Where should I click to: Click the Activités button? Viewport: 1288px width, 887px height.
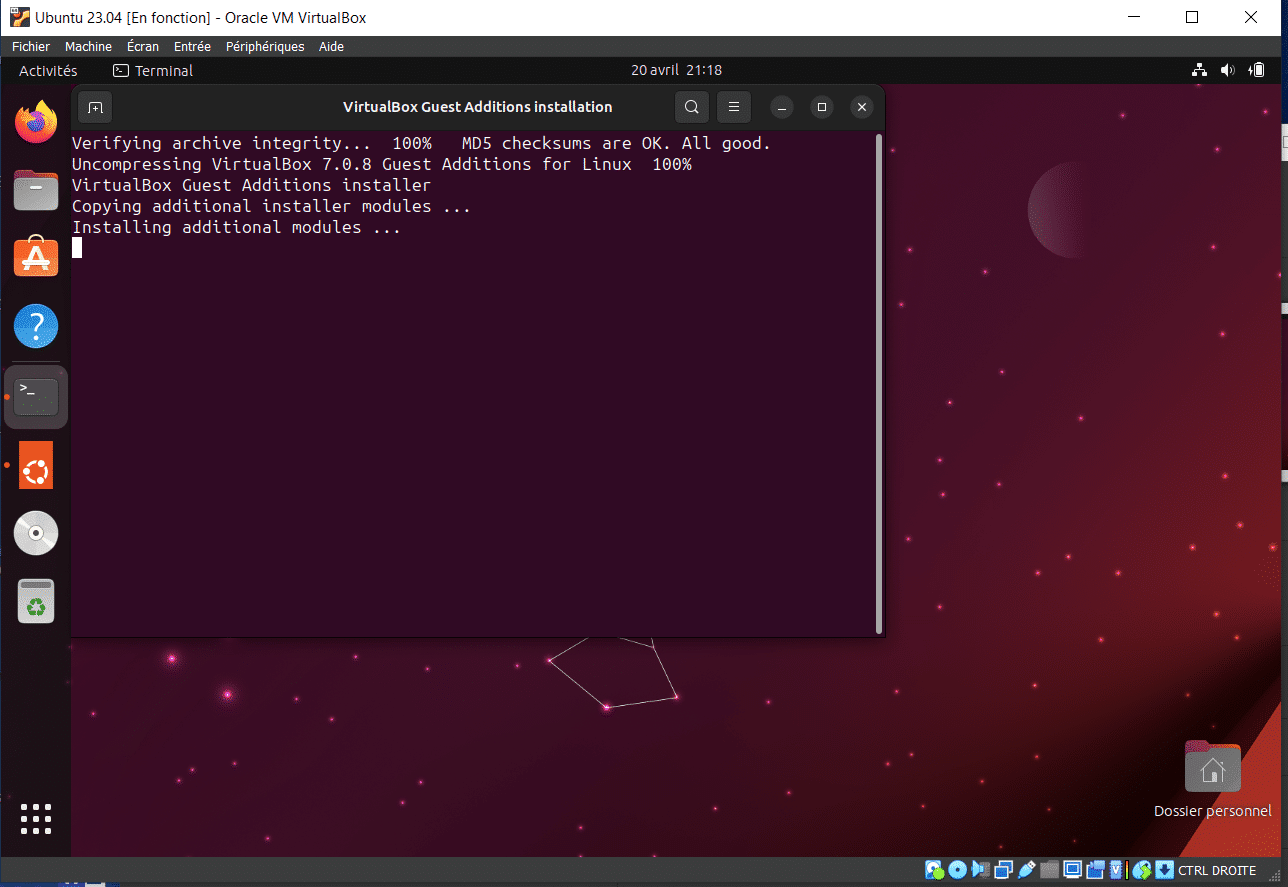coord(48,70)
